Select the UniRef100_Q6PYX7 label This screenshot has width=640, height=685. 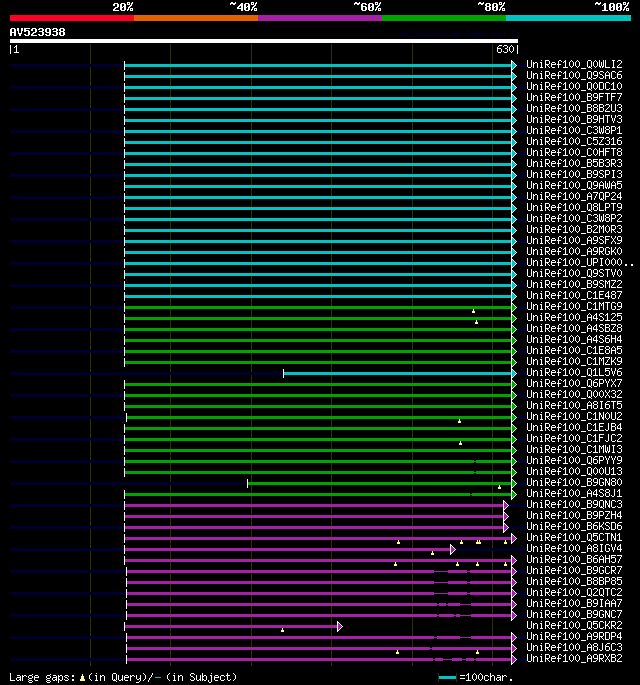(574, 384)
